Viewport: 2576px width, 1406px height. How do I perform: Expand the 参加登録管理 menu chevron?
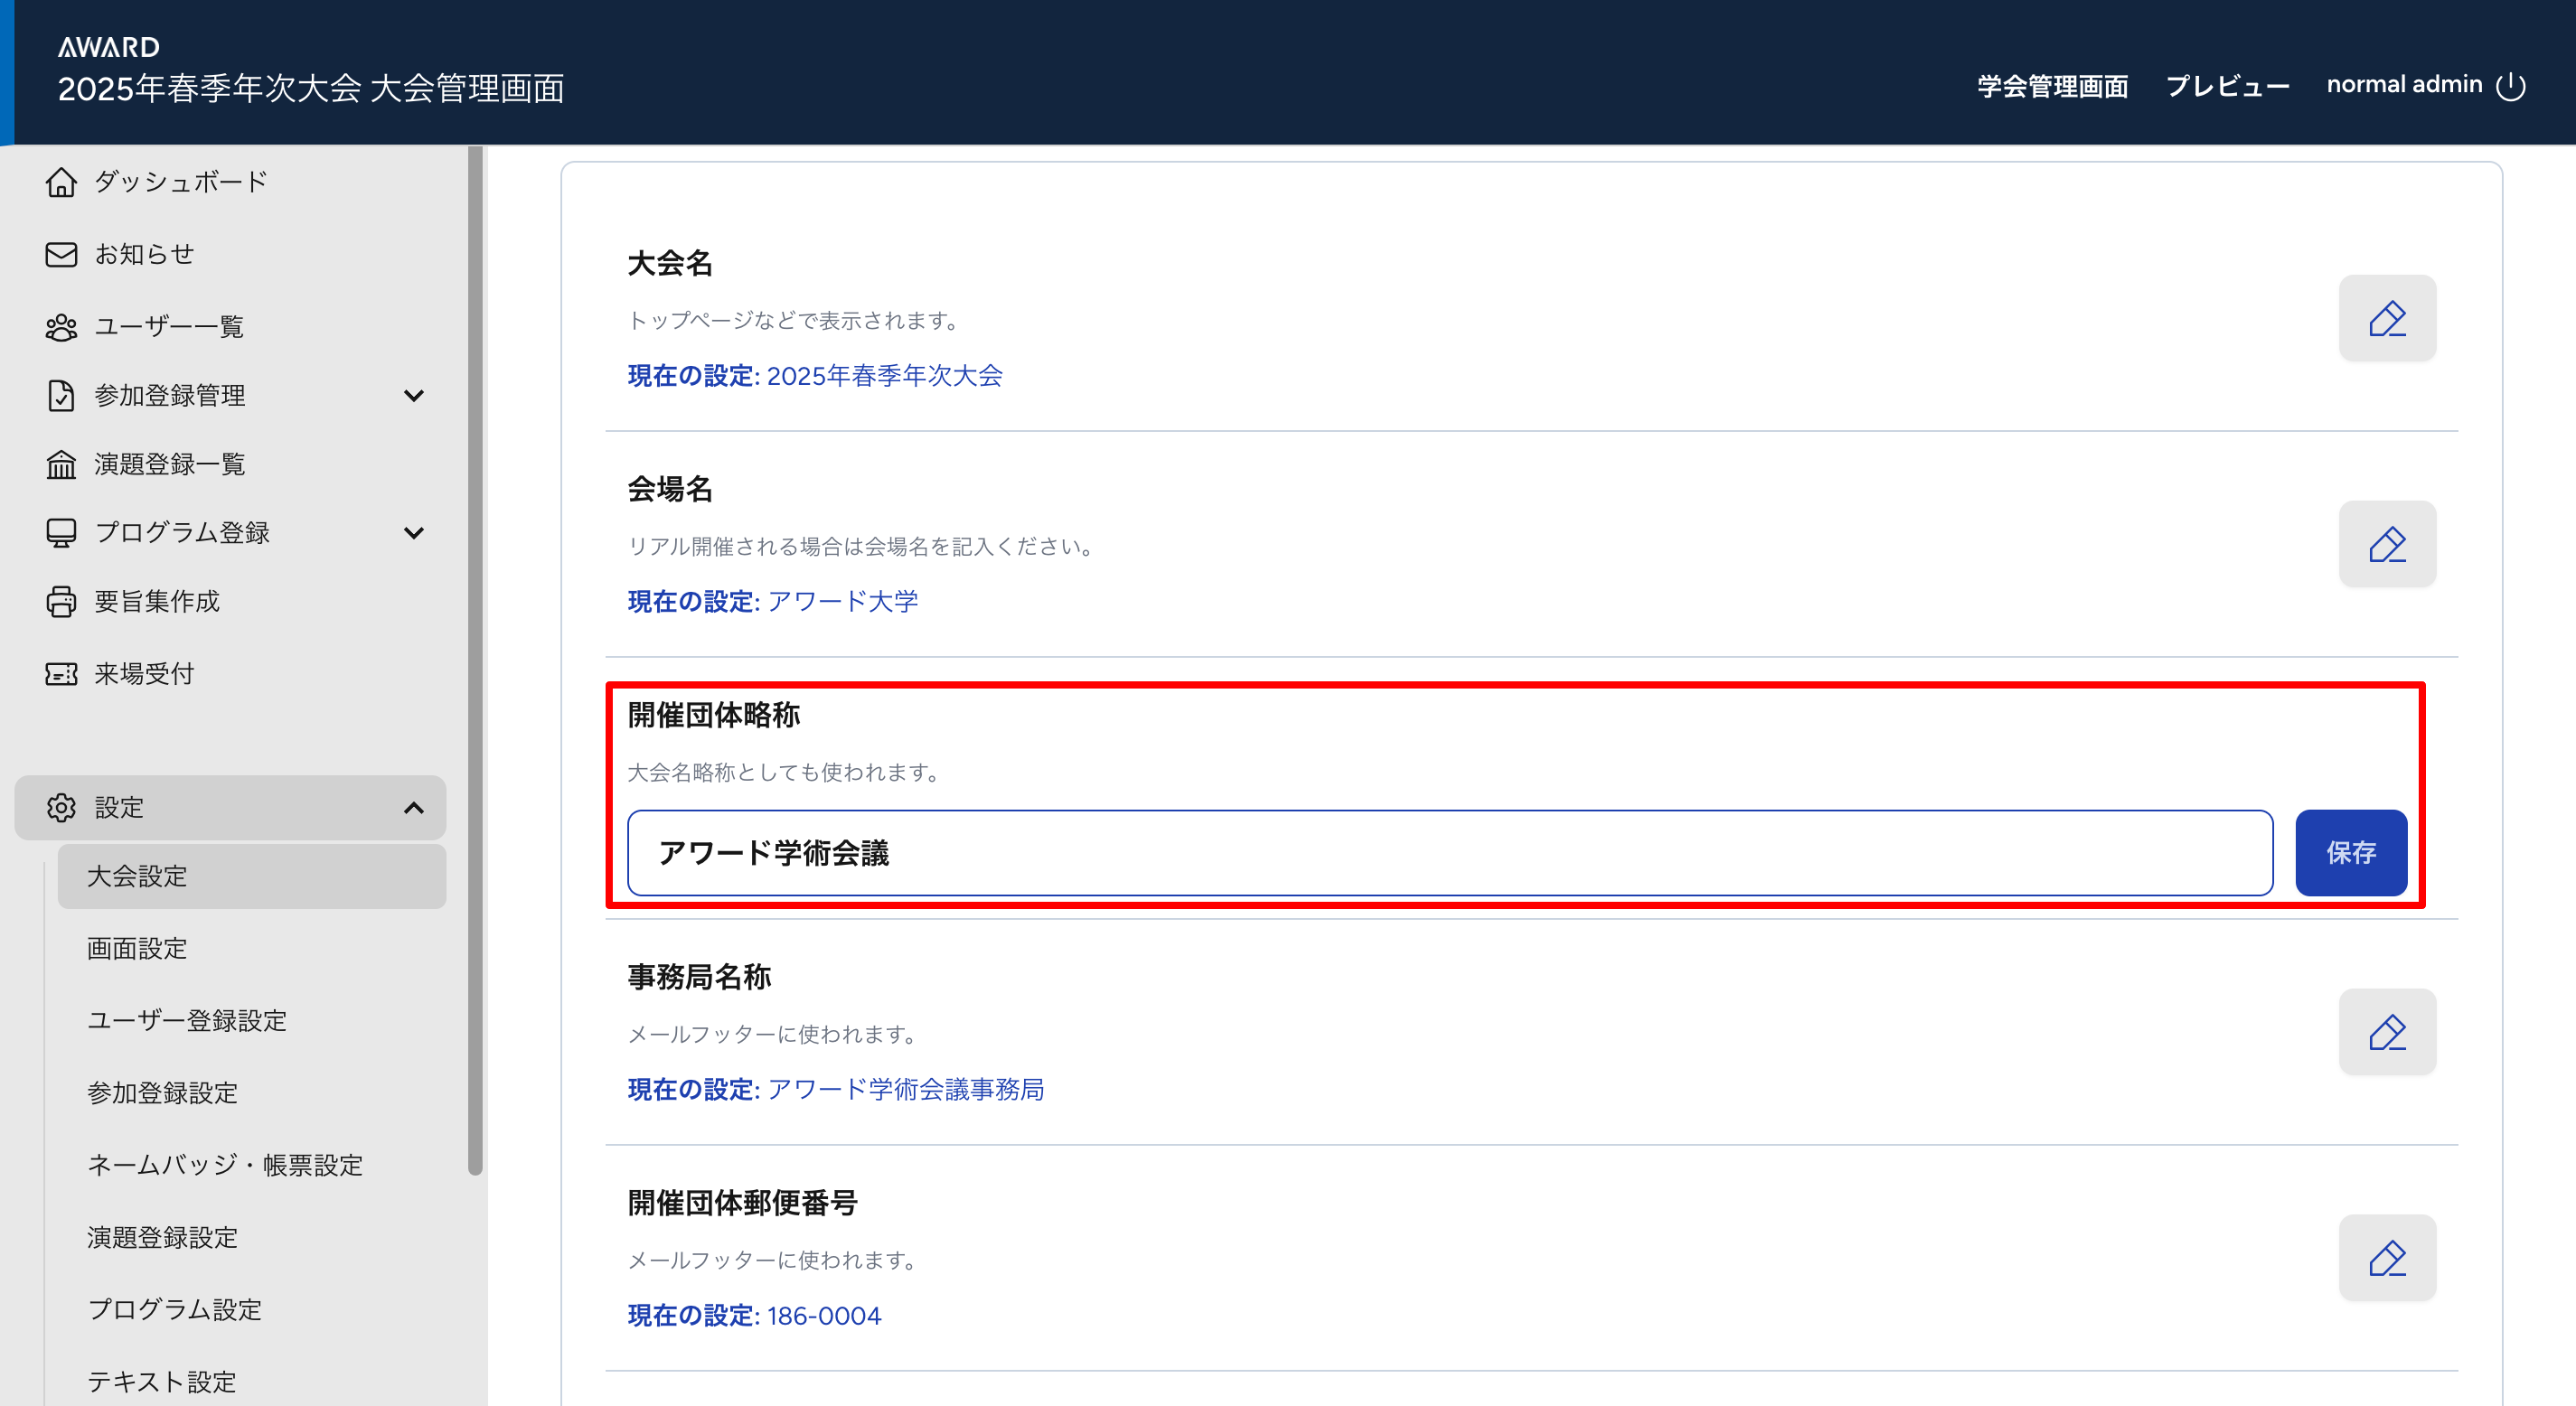(x=413, y=396)
